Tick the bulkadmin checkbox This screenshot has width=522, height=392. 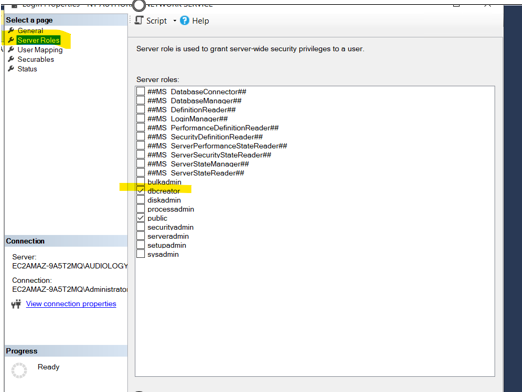coord(141,182)
